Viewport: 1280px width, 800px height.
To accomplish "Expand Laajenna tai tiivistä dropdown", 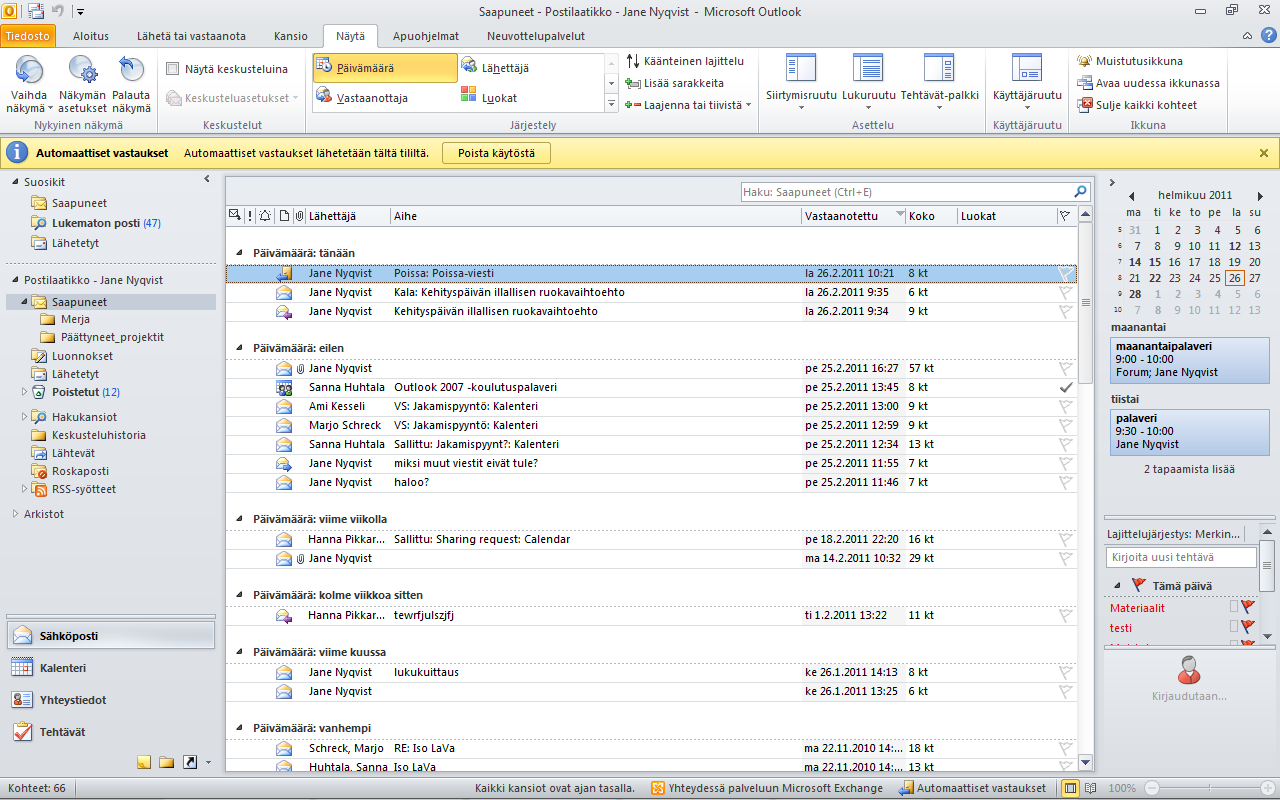I will (688, 105).
